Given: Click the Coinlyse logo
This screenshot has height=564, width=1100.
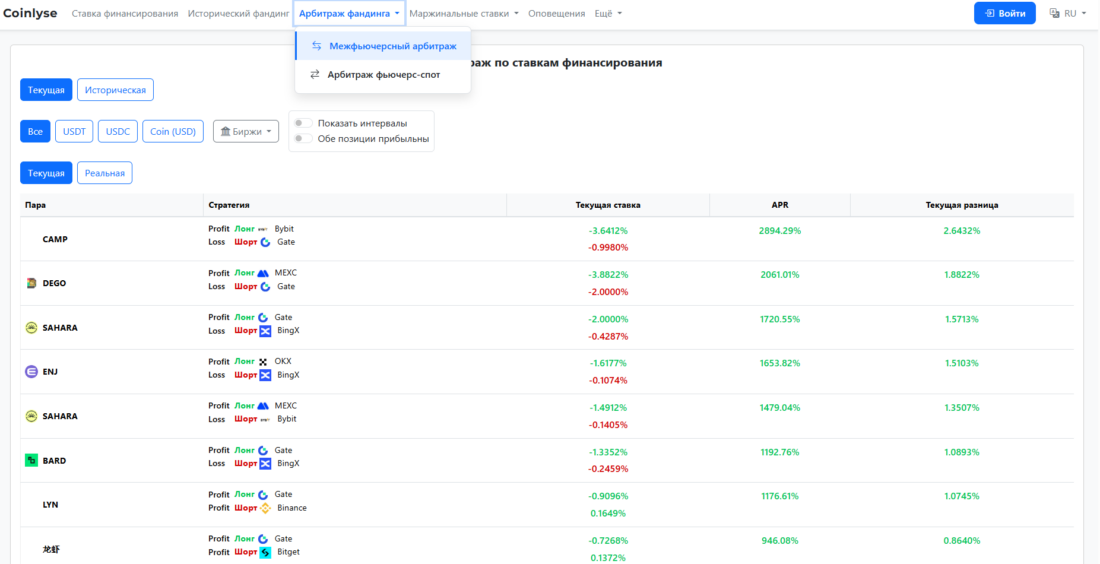Looking at the screenshot, I should coord(31,13).
